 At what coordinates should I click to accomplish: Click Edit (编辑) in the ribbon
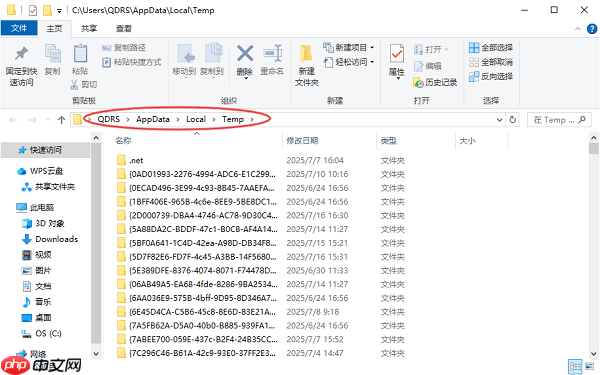(x=428, y=66)
